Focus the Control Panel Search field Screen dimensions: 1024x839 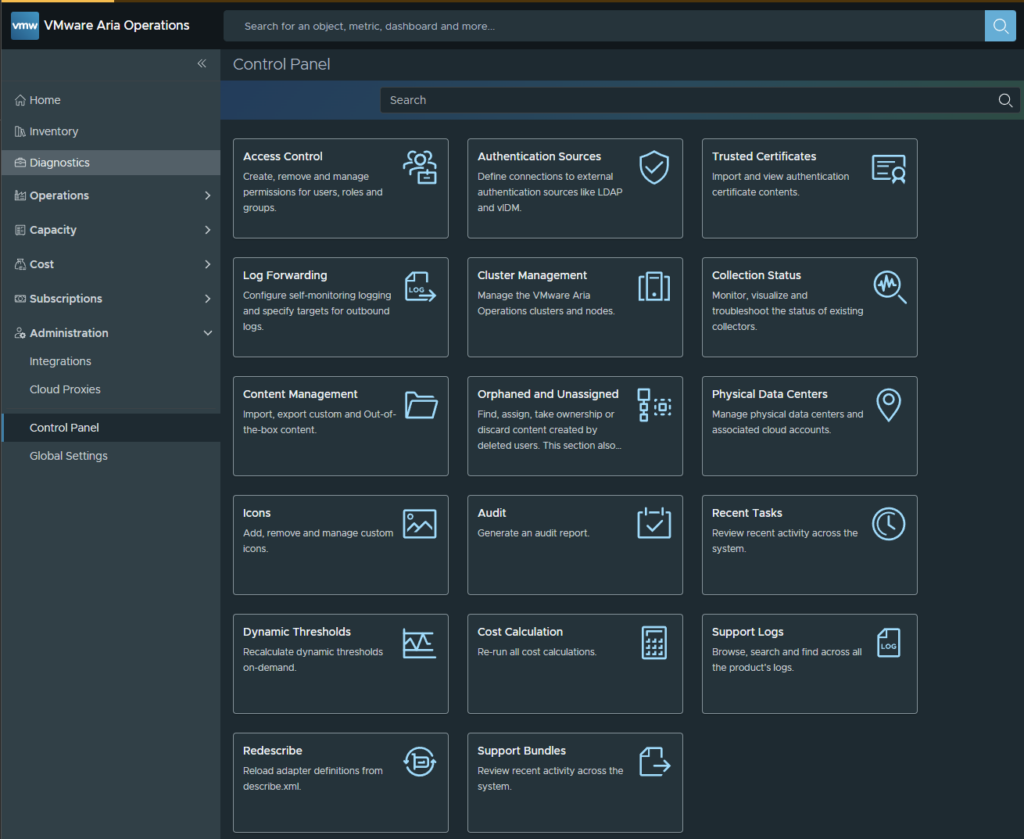point(699,100)
